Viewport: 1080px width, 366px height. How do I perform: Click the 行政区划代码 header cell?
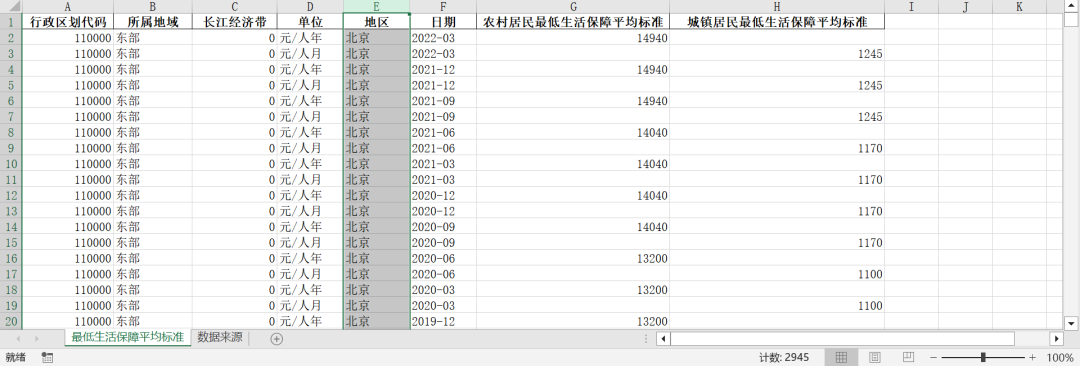pyautogui.click(x=68, y=21)
